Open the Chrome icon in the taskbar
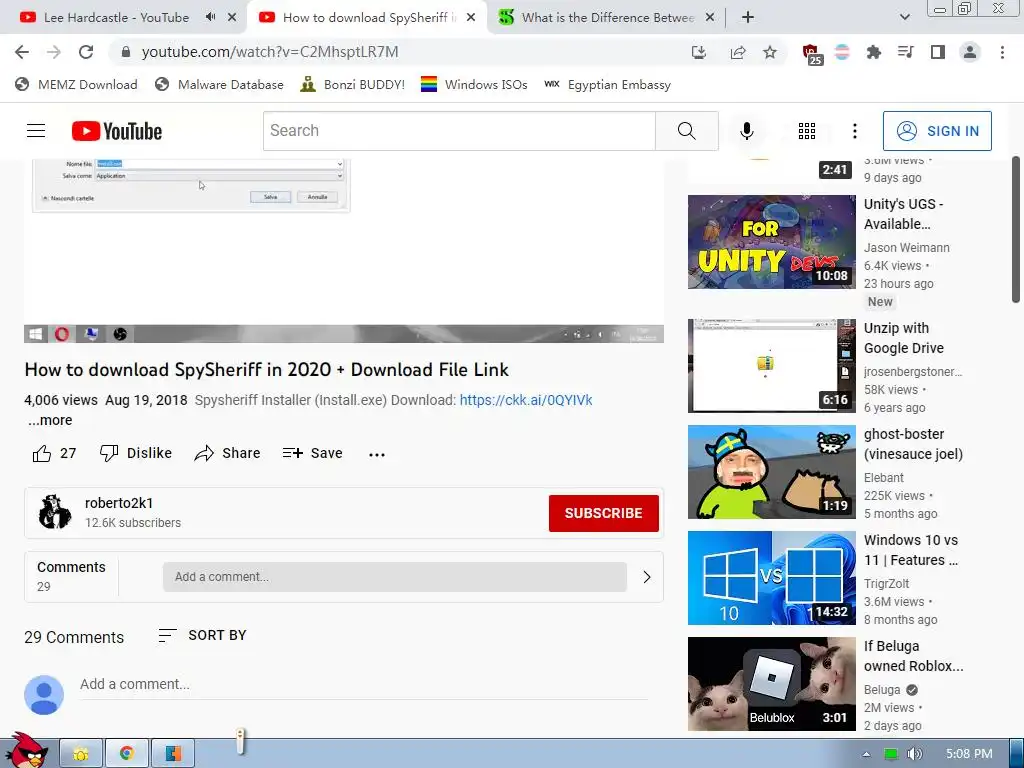The image size is (1024, 768). 127,754
